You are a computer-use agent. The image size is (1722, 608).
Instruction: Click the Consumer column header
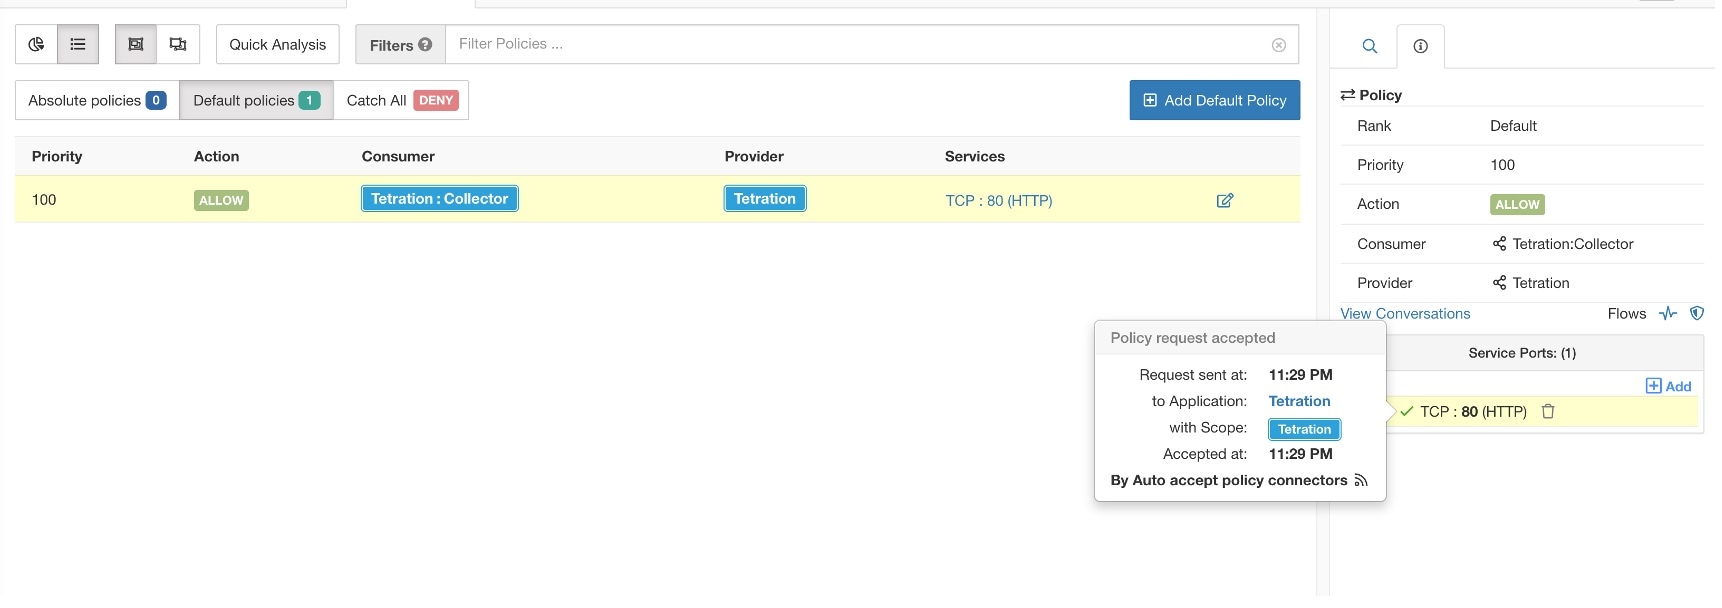tap(398, 156)
